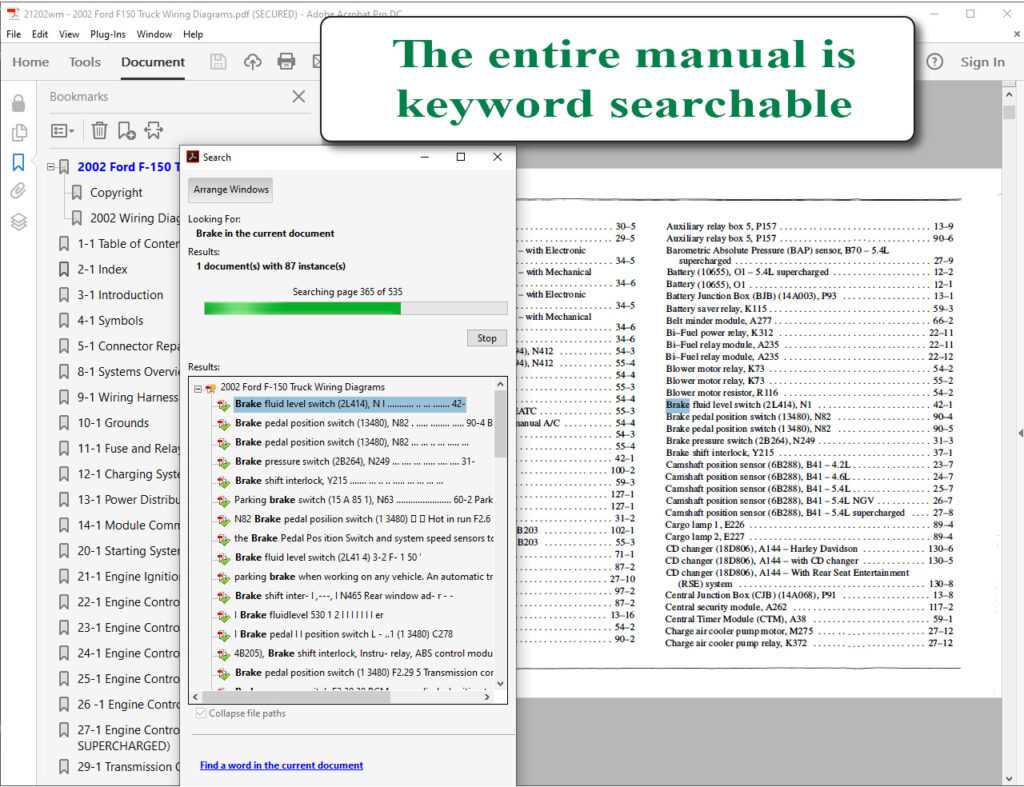Select Brake shift interlock, Y215 search result

click(x=339, y=481)
